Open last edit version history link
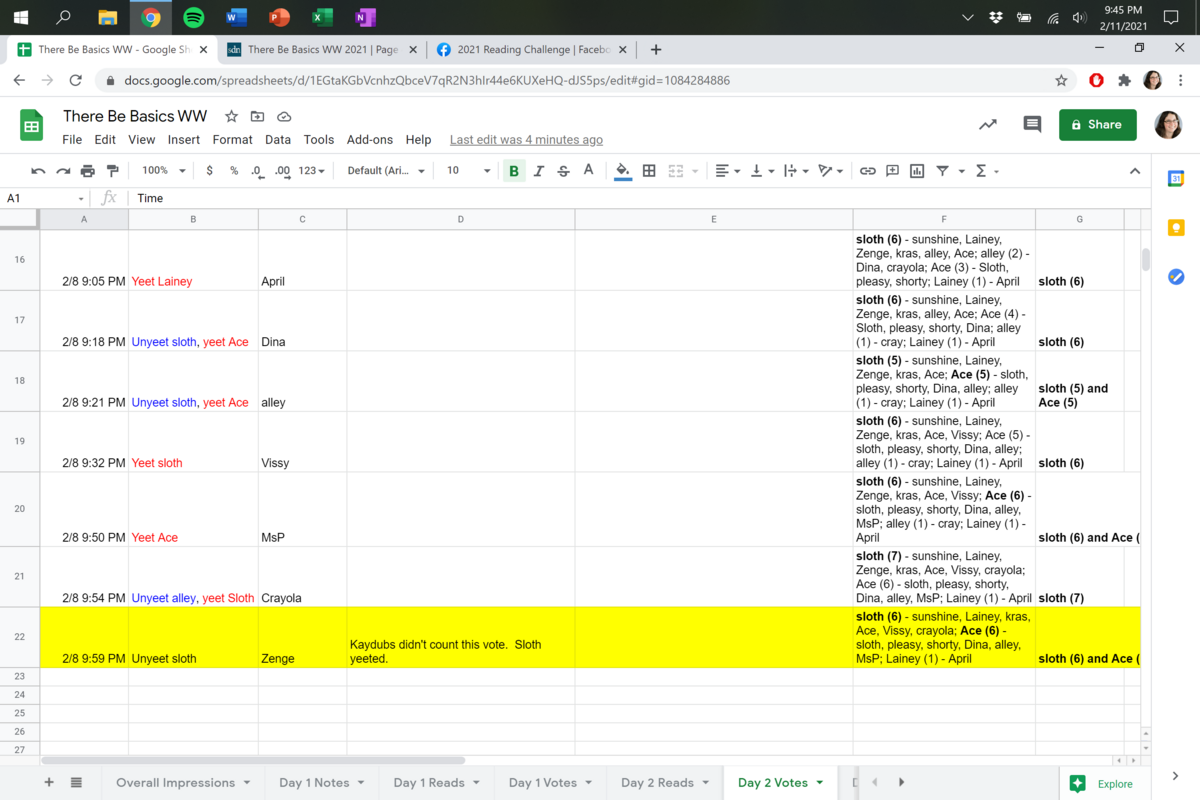Screen dimensions: 1200x800 coord(526,140)
